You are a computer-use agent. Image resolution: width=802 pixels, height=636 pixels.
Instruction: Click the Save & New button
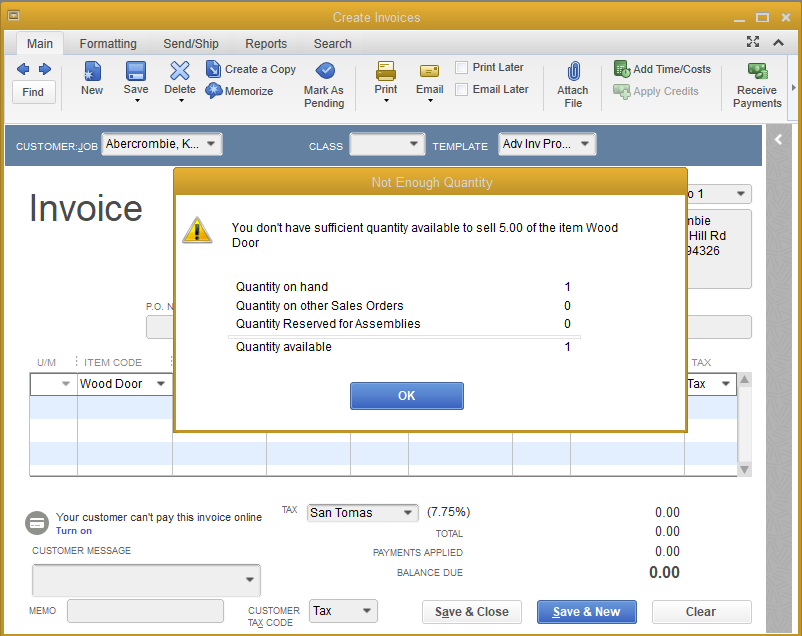coord(586,612)
